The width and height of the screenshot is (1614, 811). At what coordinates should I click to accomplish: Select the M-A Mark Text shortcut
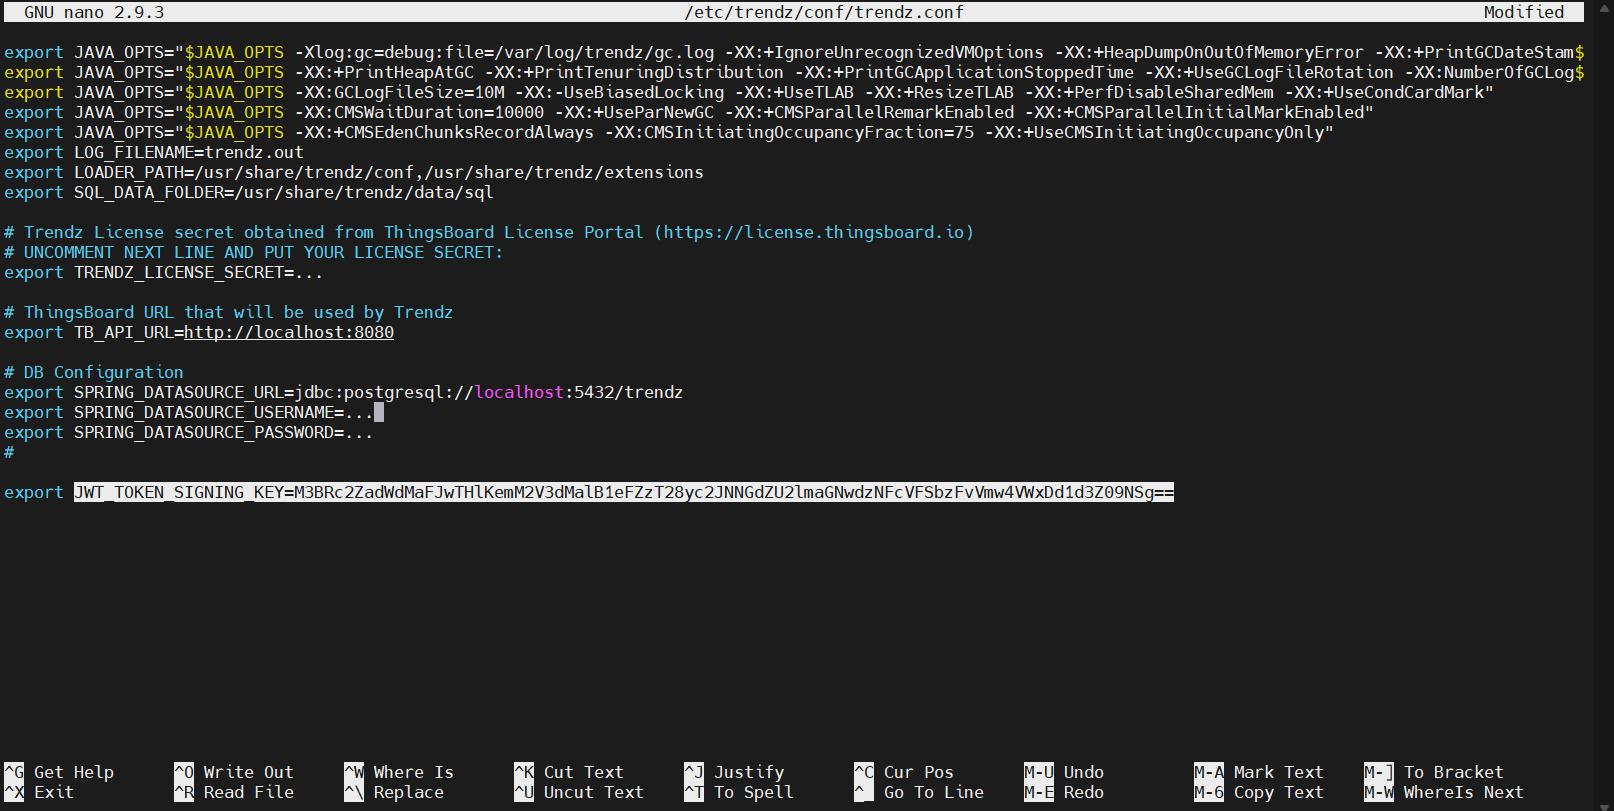(1260, 772)
